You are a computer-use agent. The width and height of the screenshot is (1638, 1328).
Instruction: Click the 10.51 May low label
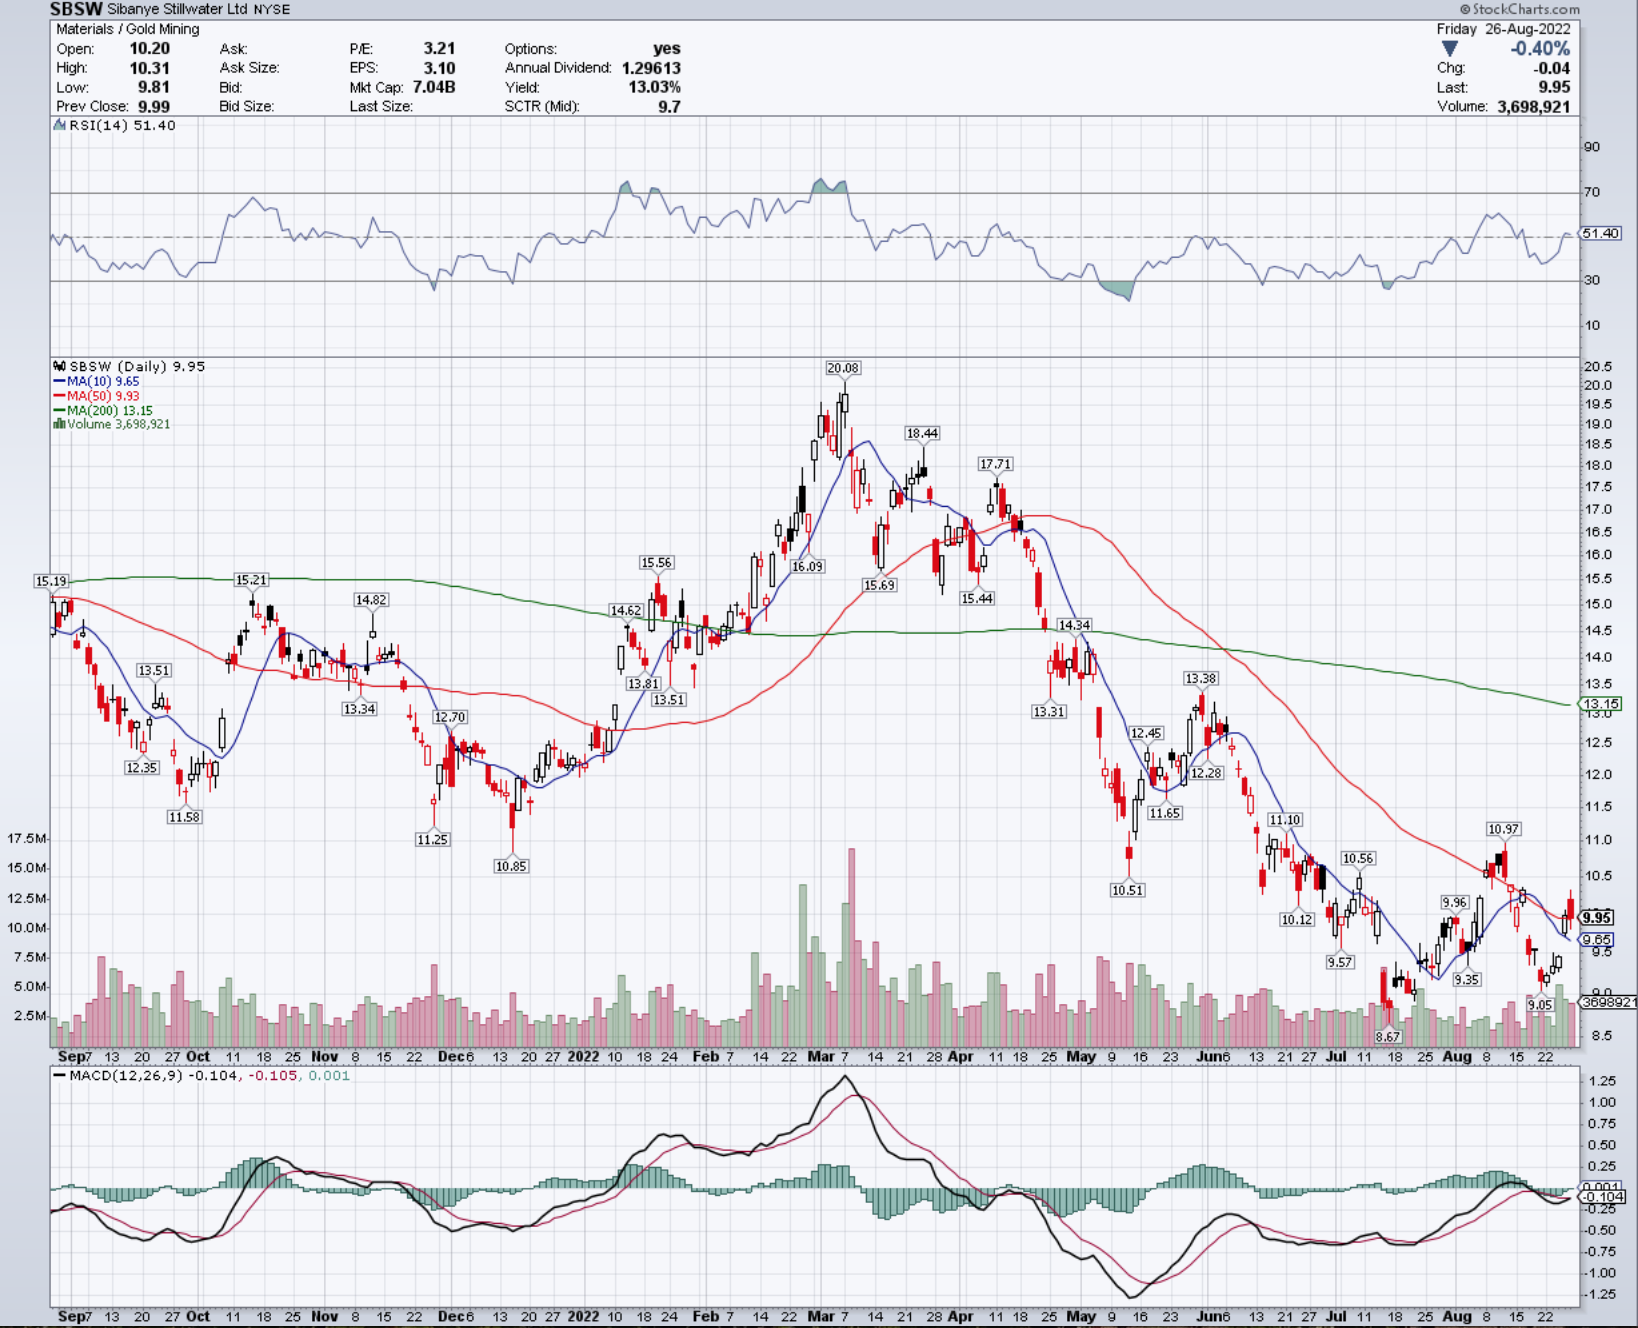[1127, 890]
